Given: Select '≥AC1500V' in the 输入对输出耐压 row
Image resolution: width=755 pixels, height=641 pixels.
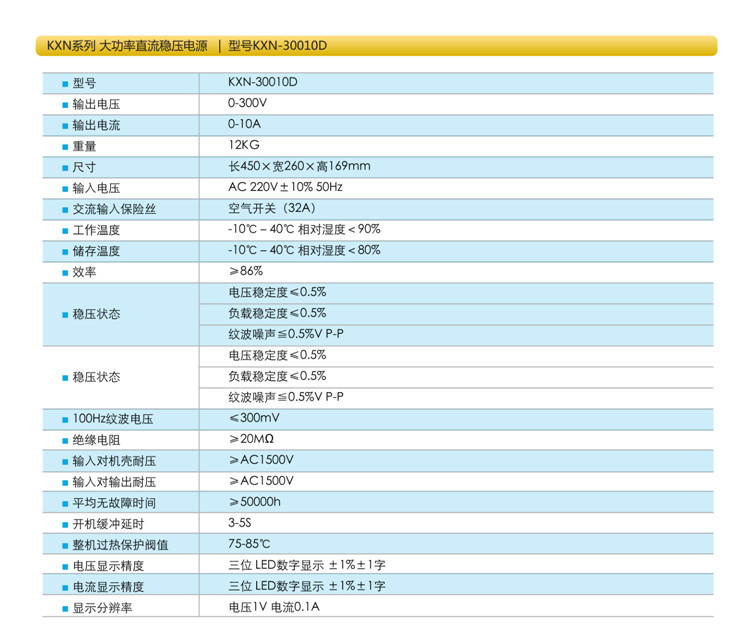Looking at the screenshot, I should (x=261, y=481).
